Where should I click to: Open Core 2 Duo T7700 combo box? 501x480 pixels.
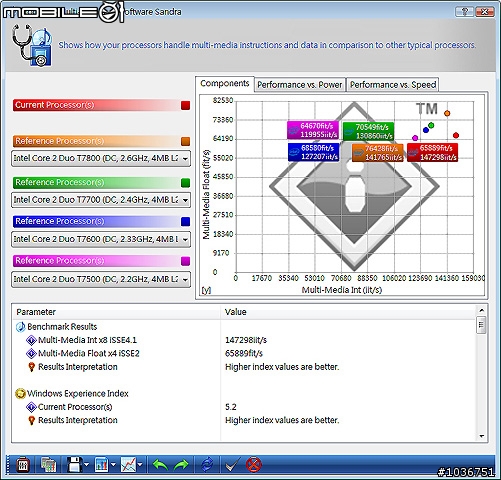pos(101,200)
